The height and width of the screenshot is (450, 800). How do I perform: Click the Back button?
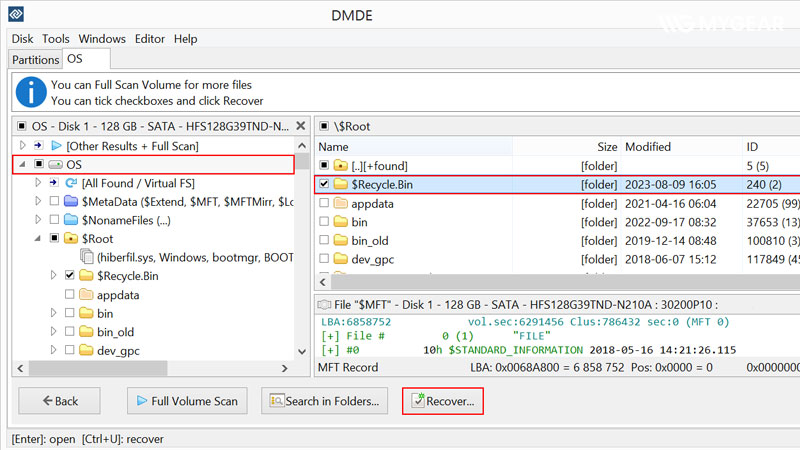tap(60, 401)
